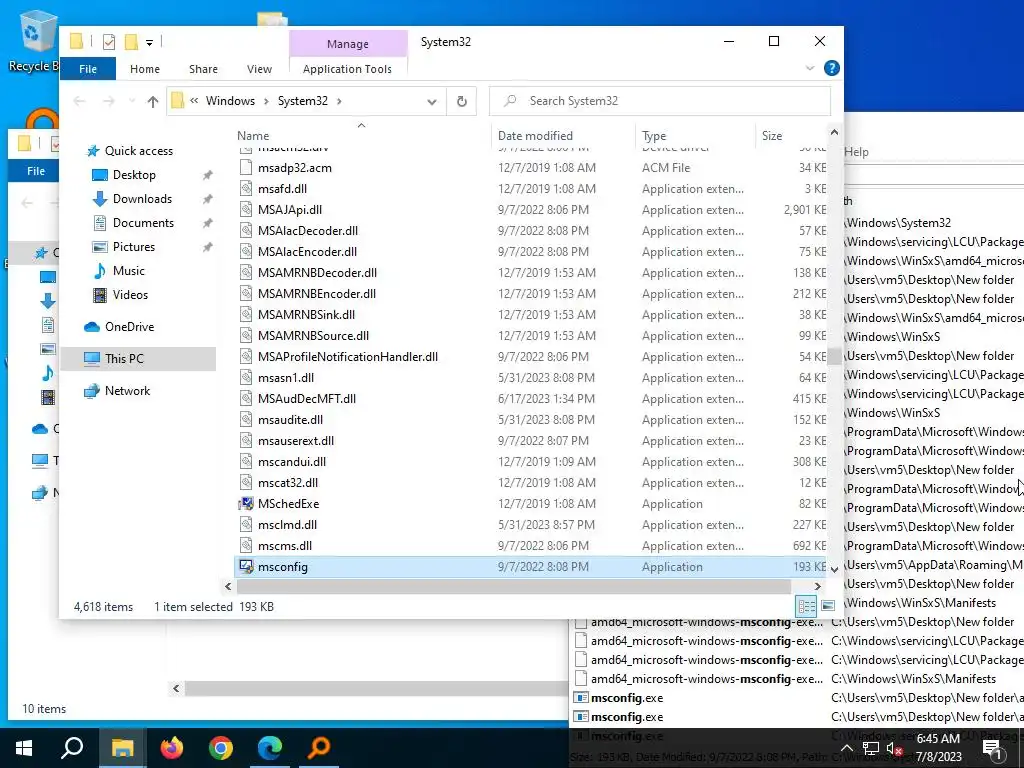Sort by the Type column header
The height and width of the screenshot is (768, 1024).
pyautogui.click(x=654, y=136)
